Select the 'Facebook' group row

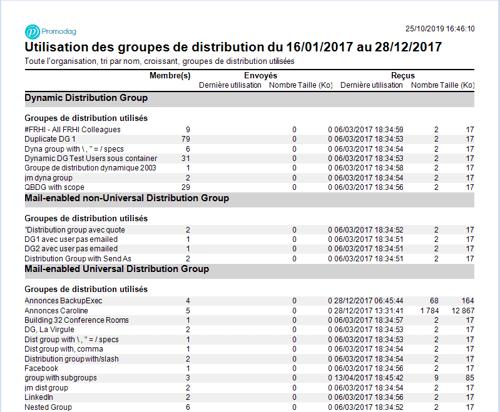click(249, 369)
